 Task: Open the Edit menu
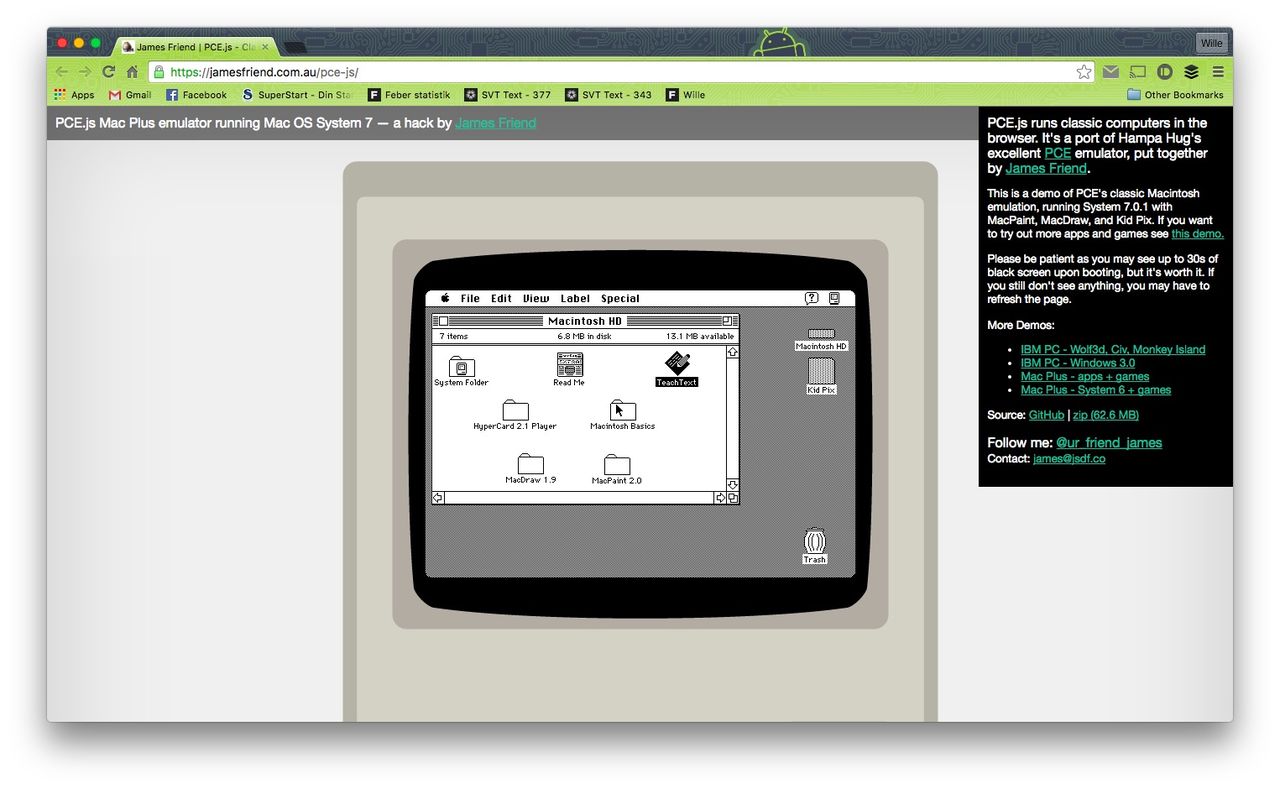coord(501,298)
